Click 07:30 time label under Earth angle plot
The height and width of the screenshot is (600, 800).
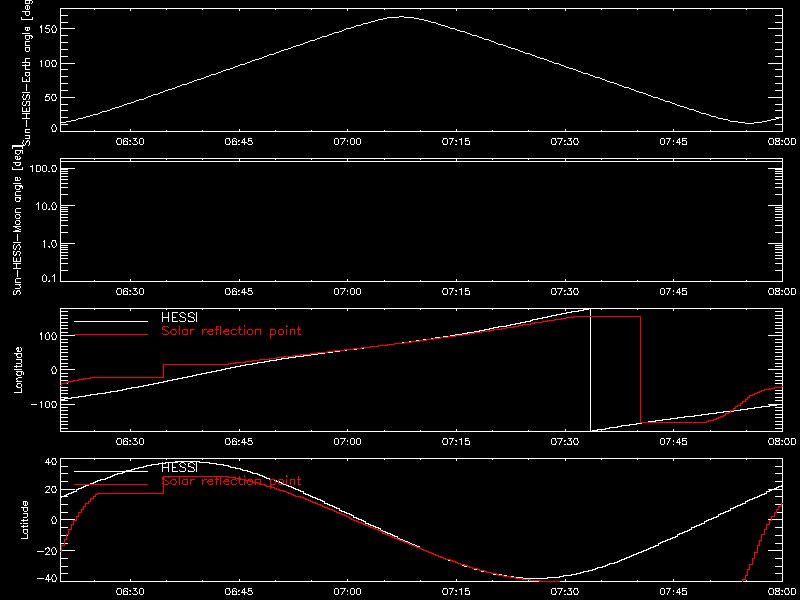click(x=565, y=142)
